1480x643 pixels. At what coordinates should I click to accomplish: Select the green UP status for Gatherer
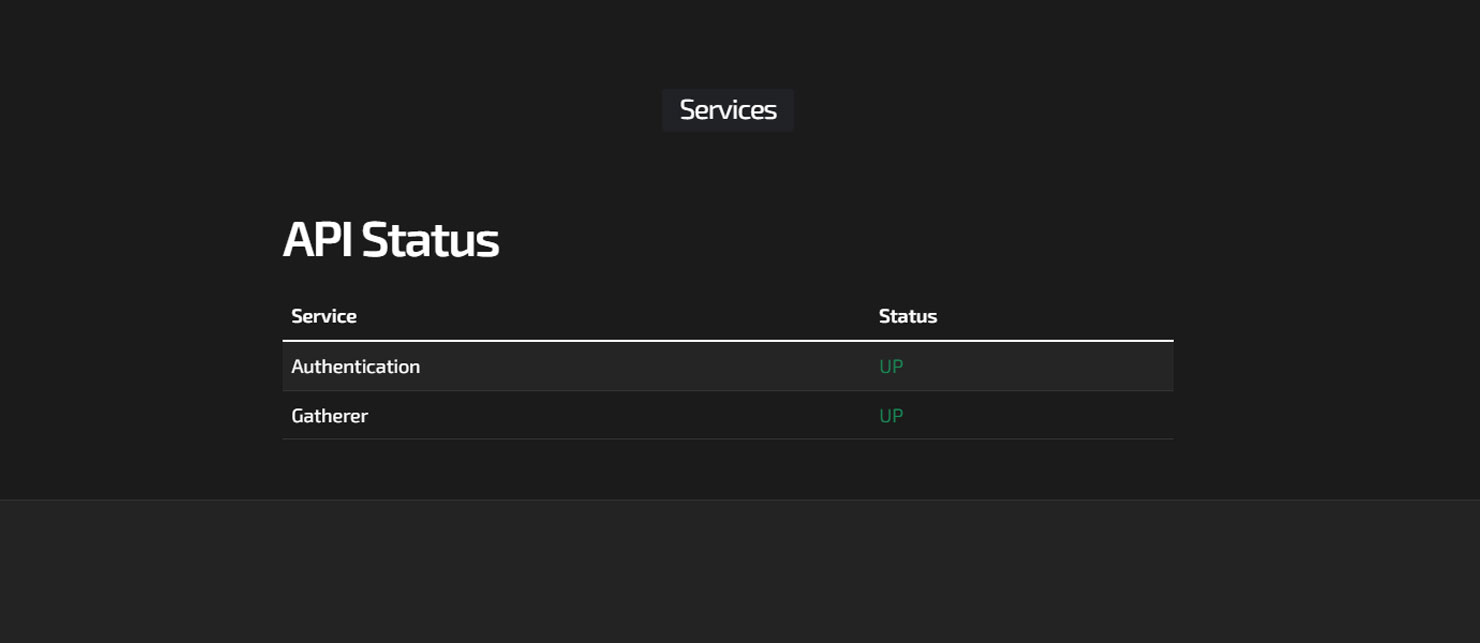[x=891, y=415]
